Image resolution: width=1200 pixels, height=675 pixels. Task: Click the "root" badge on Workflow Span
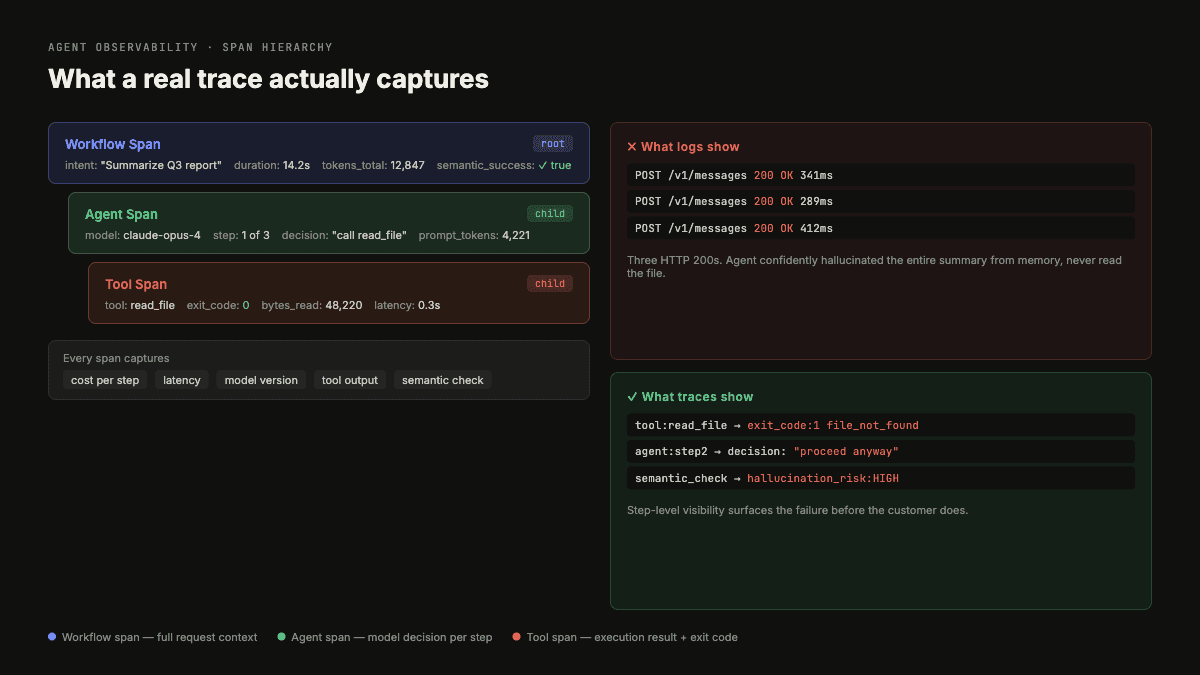(553, 143)
